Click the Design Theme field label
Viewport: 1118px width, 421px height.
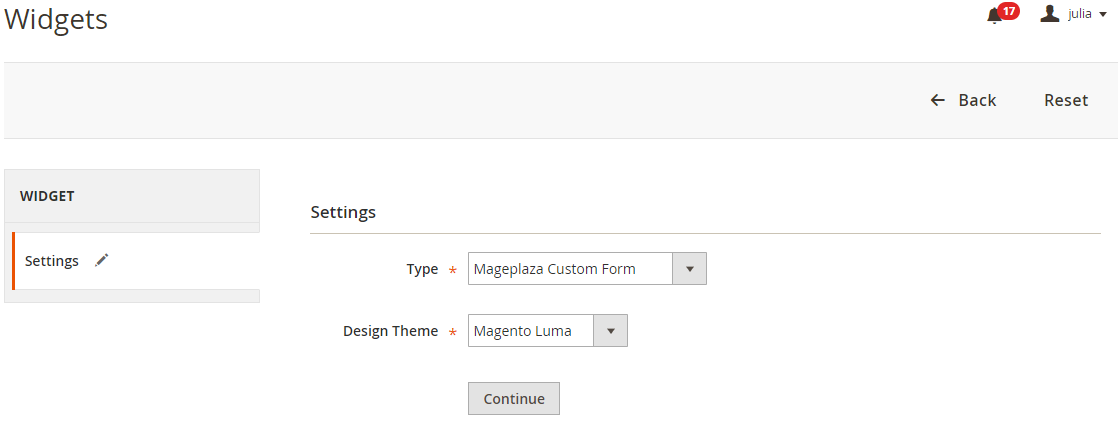(x=391, y=331)
